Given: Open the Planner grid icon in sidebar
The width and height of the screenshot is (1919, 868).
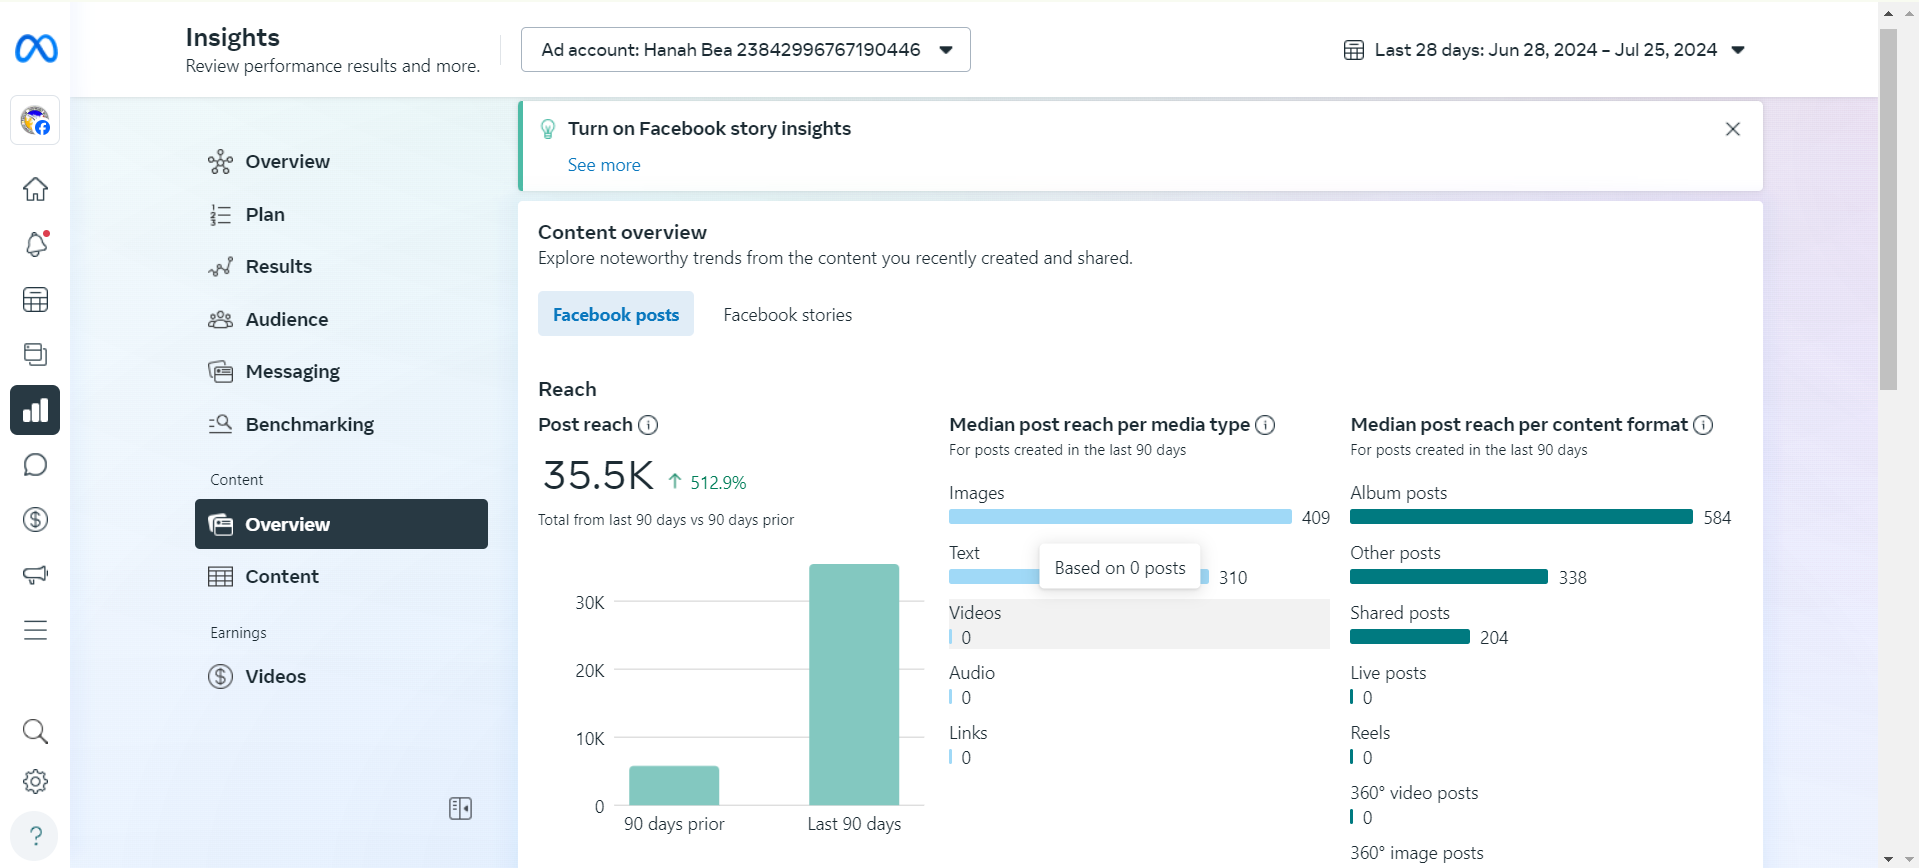Looking at the screenshot, I should tap(35, 300).
